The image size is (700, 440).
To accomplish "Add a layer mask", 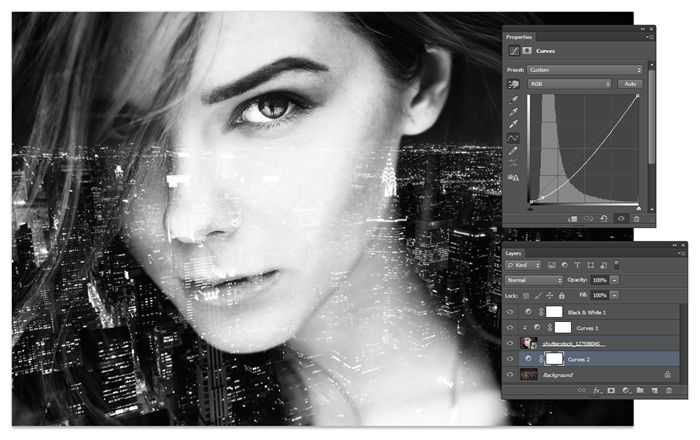I will 611,390.
